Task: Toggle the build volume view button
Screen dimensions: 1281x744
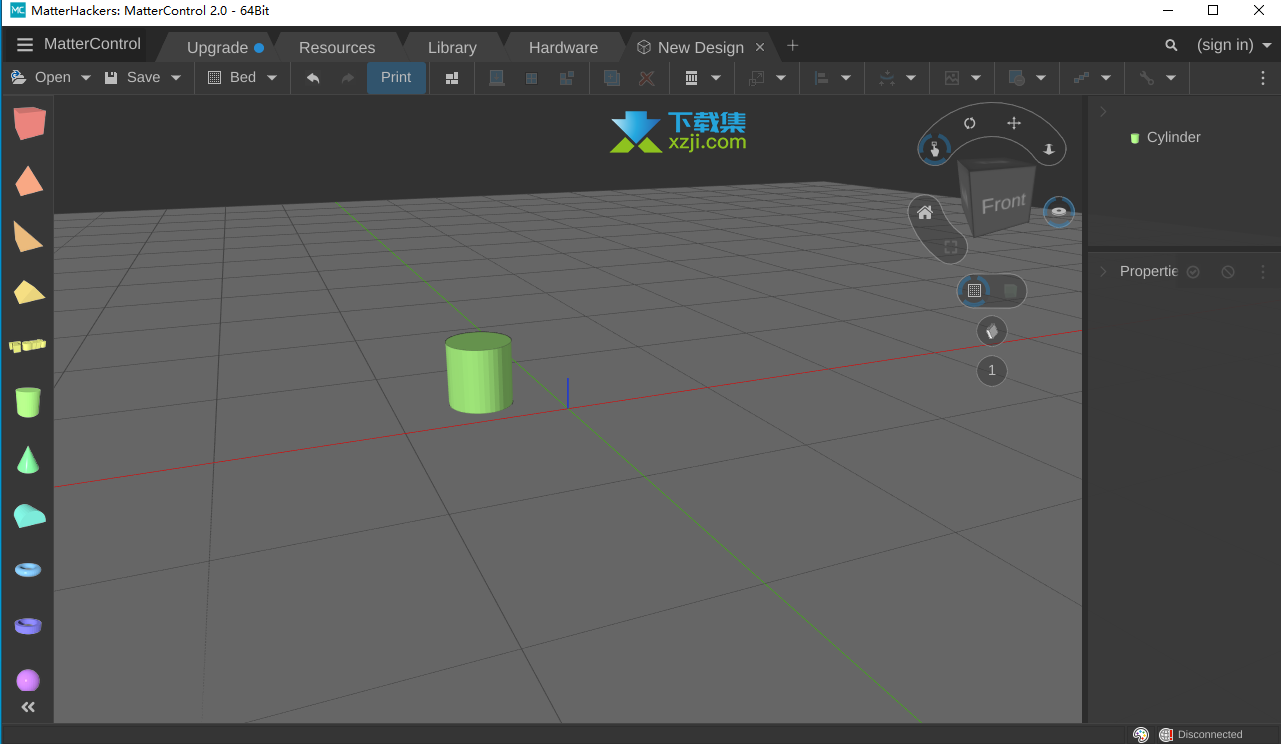Action: [x=1010, y=291]
